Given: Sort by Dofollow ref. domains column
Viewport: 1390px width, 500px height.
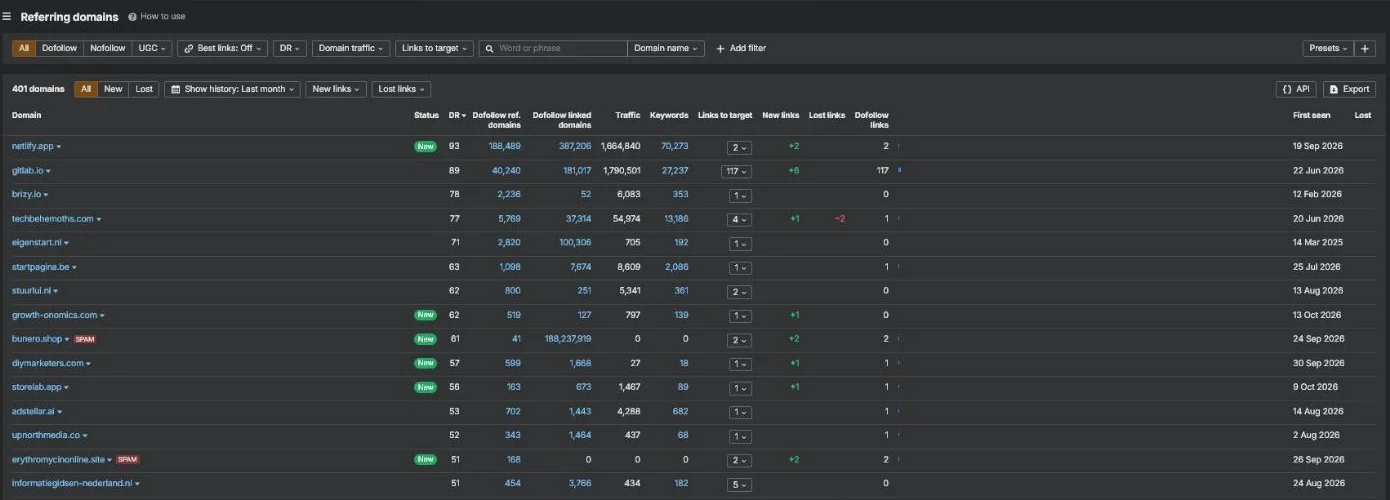Looking at the screenshot, I should 497,120.
